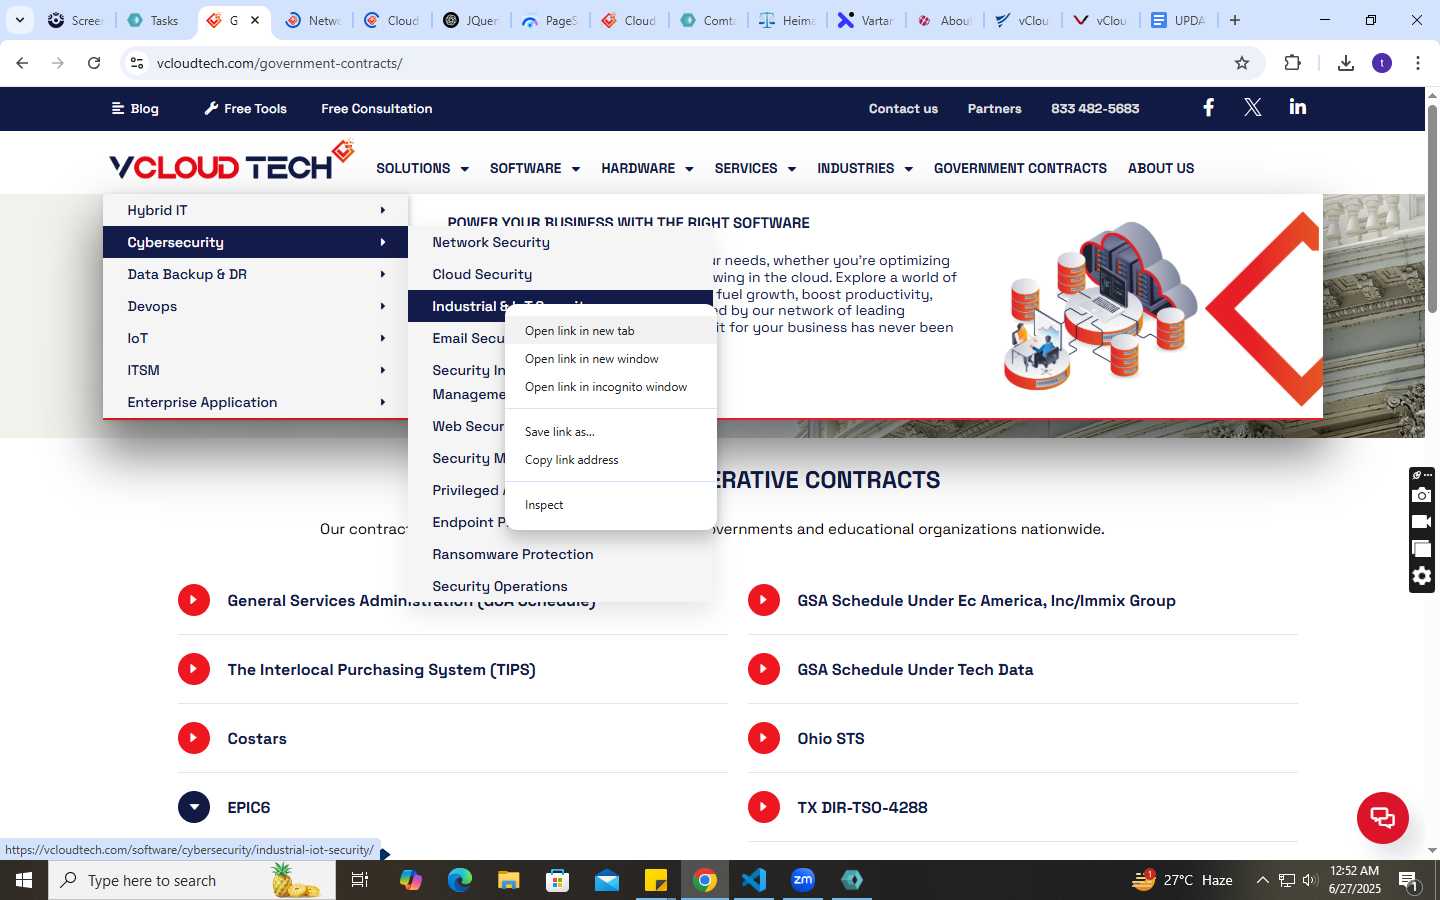Open the Ransomware Protection link
The width and height of the screenshot is (1440, 900).
tap(513, 554)
